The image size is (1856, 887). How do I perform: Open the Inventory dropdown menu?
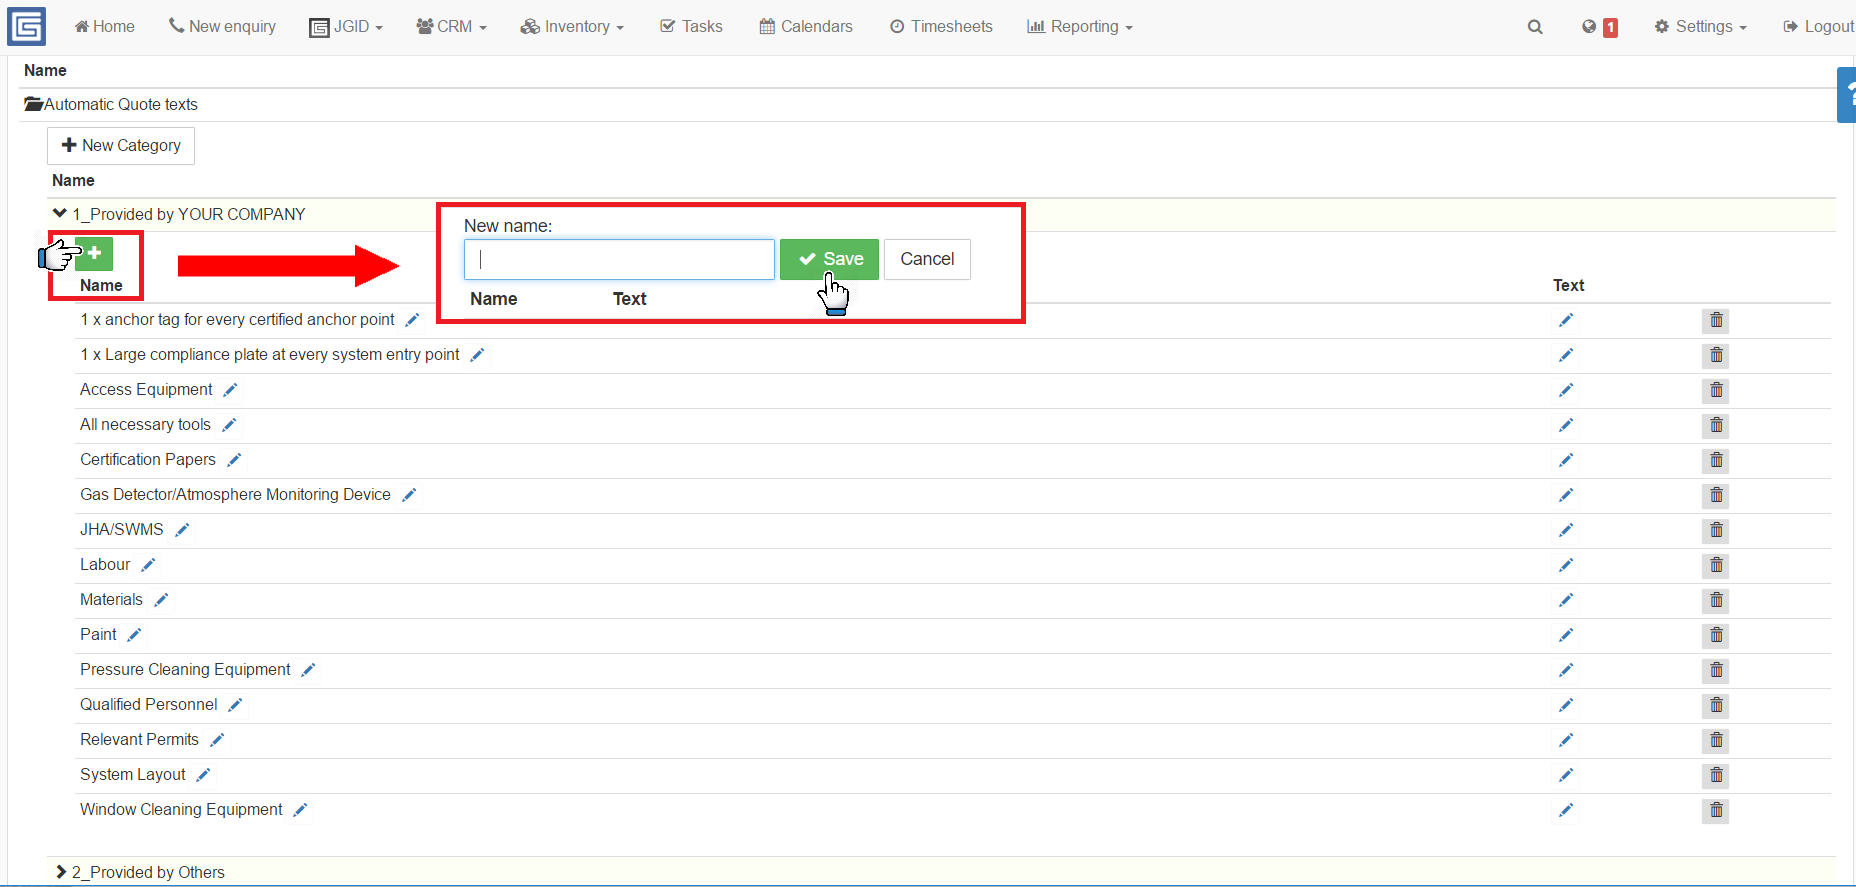pyautogui.click(x=572, y=27)
